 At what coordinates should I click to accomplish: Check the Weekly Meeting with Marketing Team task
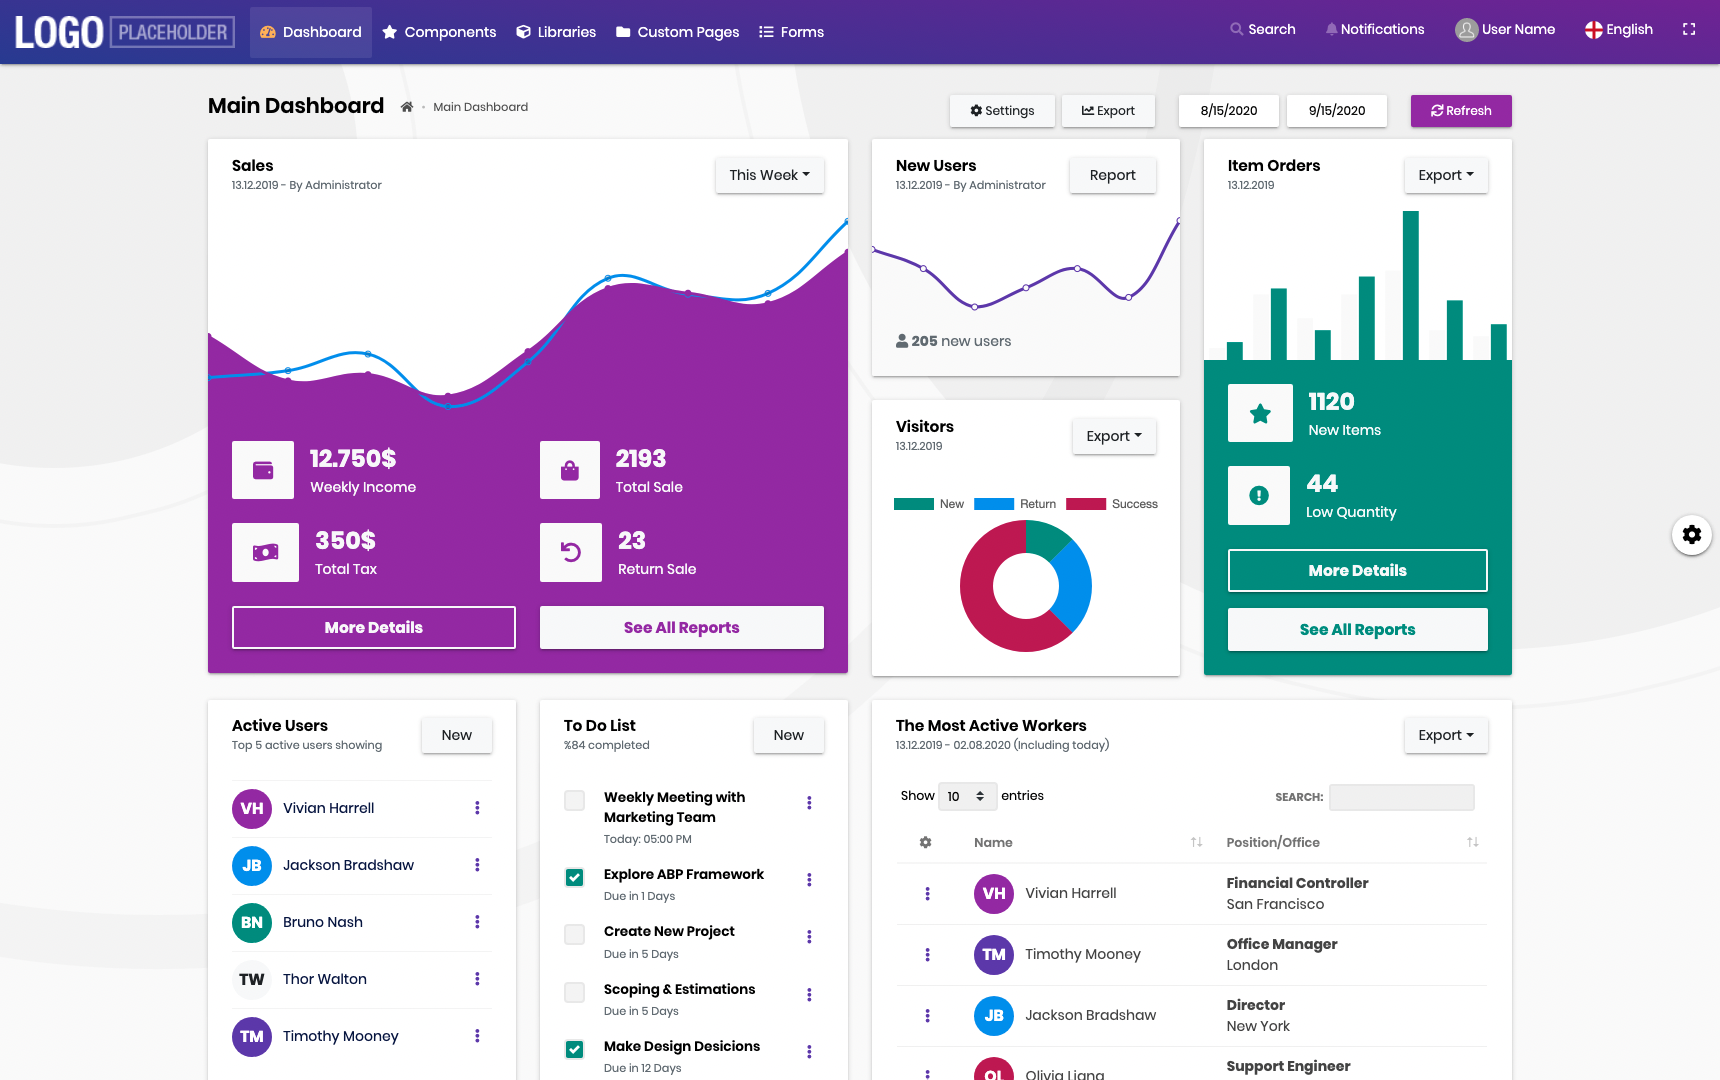point(575,801)
